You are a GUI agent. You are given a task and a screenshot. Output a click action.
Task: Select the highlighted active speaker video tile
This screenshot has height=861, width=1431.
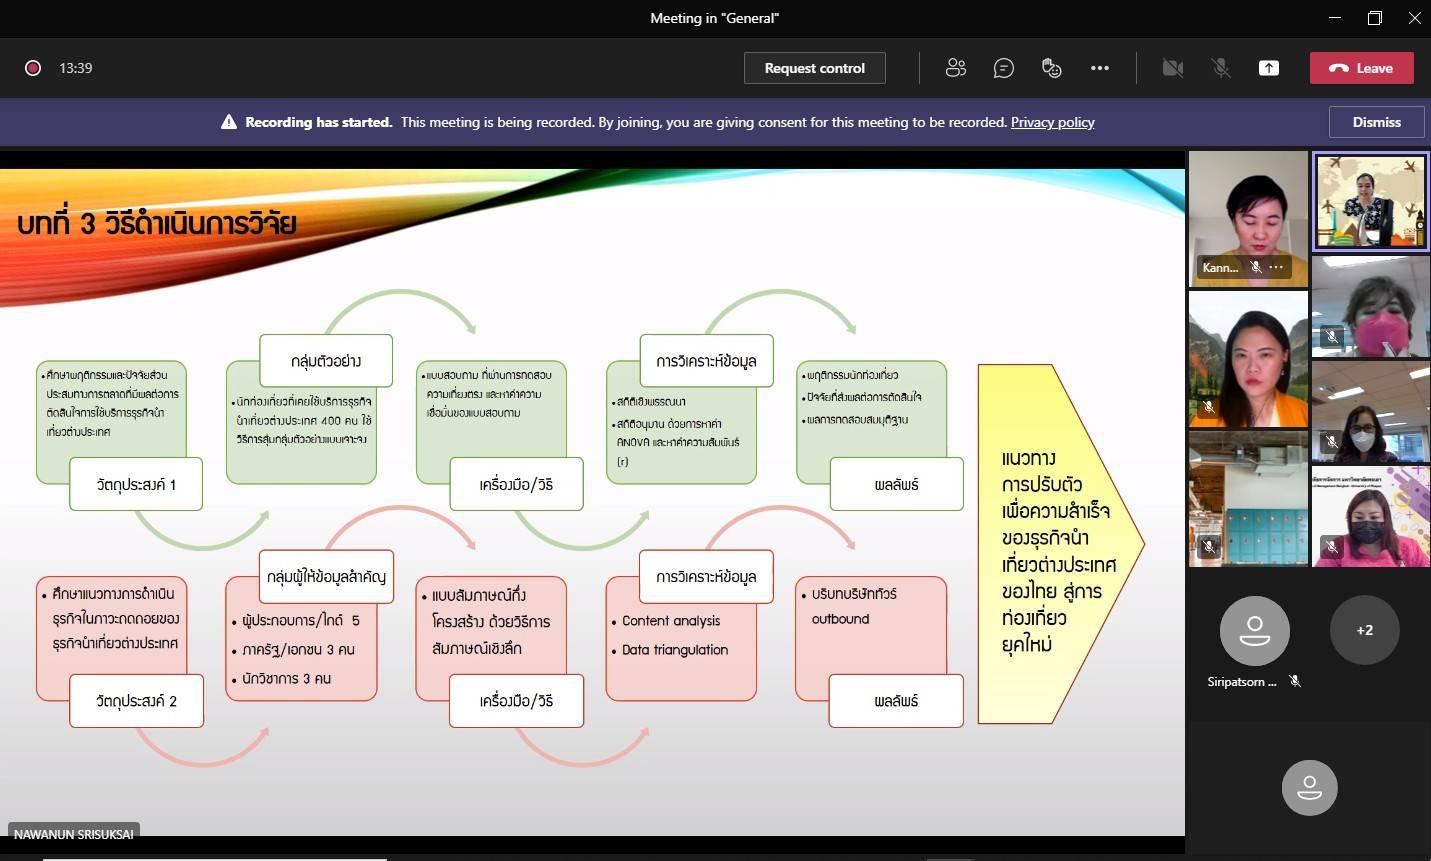(x=1370, y=202)
